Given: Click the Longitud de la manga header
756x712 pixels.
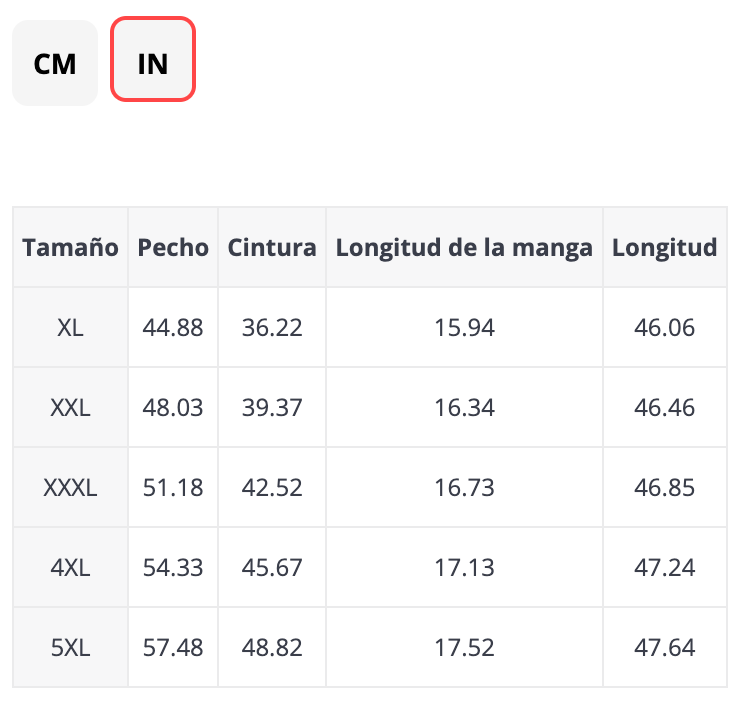Looking at the screenshot, I should coord(464,247).
